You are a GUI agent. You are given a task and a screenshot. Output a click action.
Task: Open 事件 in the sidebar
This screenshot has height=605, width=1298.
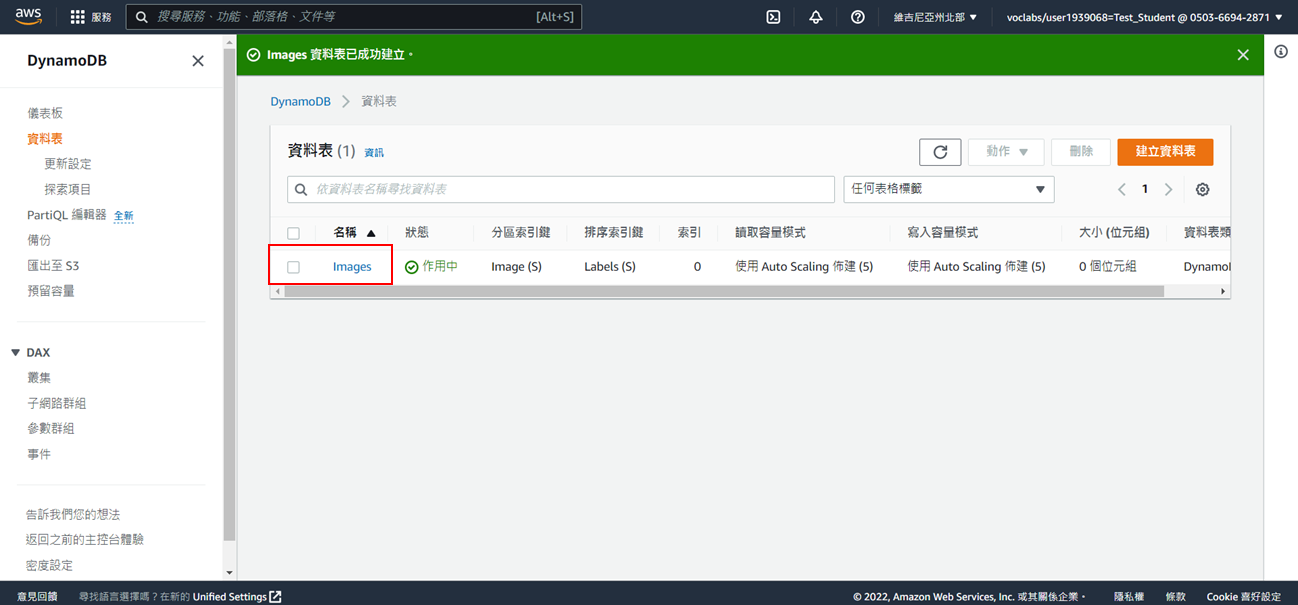[39, 454]
